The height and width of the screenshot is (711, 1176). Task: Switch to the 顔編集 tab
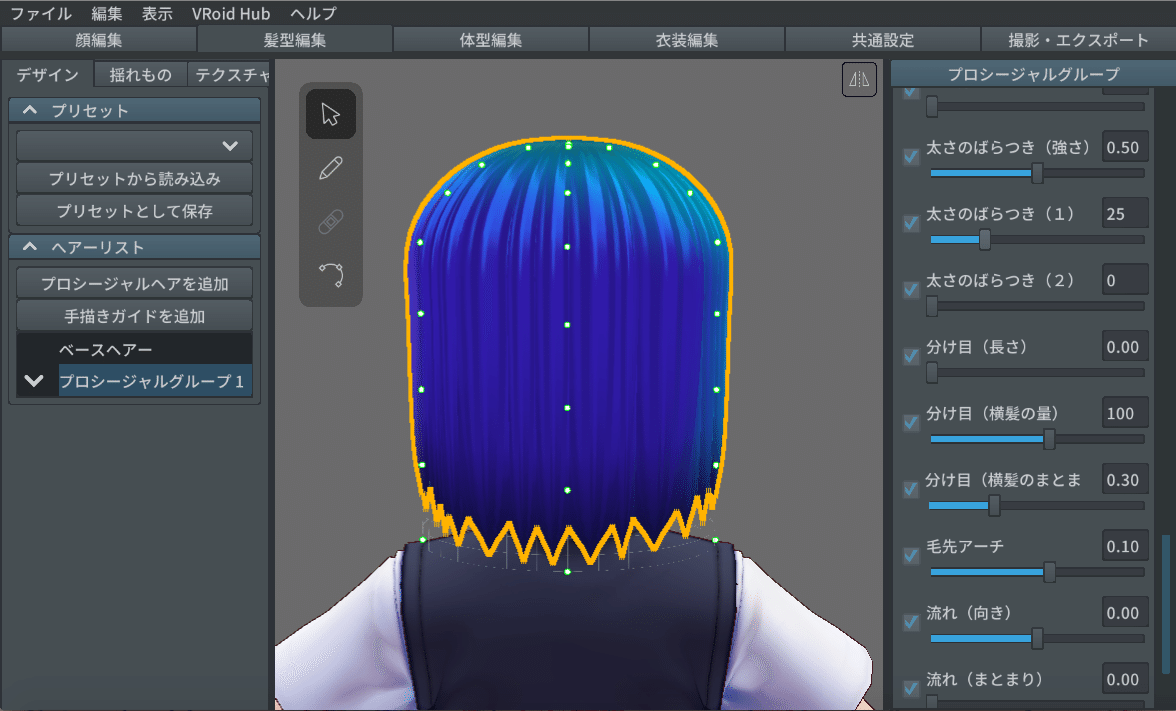pyautogui.click(x=98, y=40)
